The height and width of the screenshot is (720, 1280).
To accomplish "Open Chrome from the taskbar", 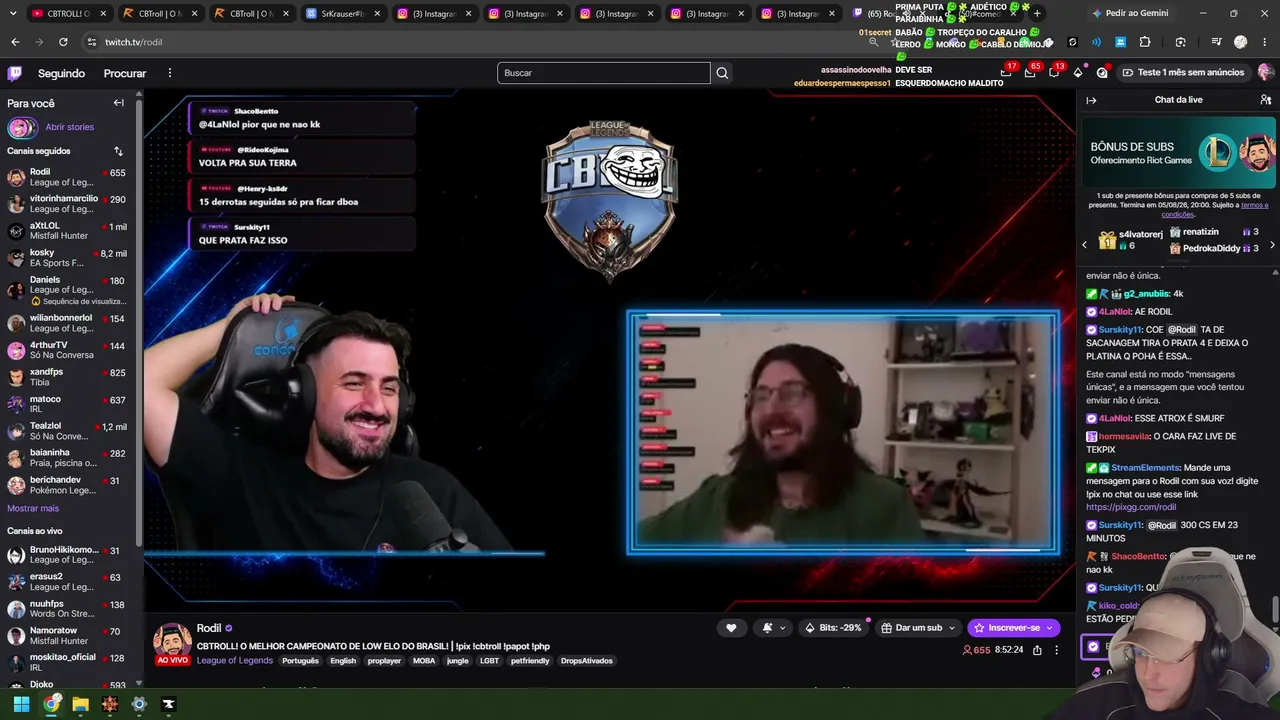I will [x=51, y=704].
